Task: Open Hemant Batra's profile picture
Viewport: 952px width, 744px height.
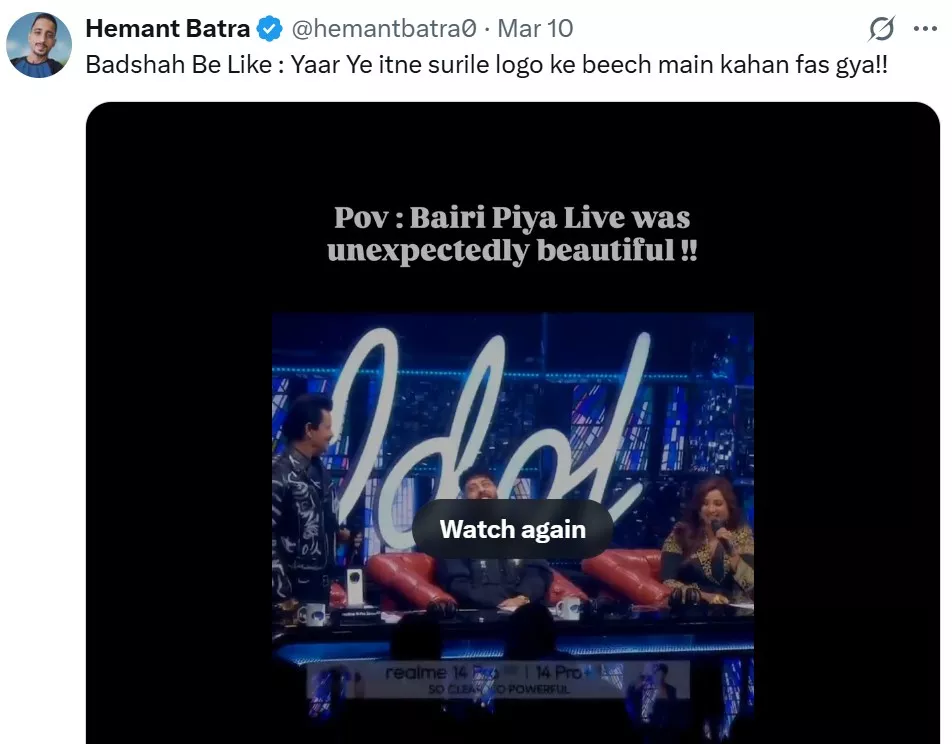Action: tap(39, 45)
